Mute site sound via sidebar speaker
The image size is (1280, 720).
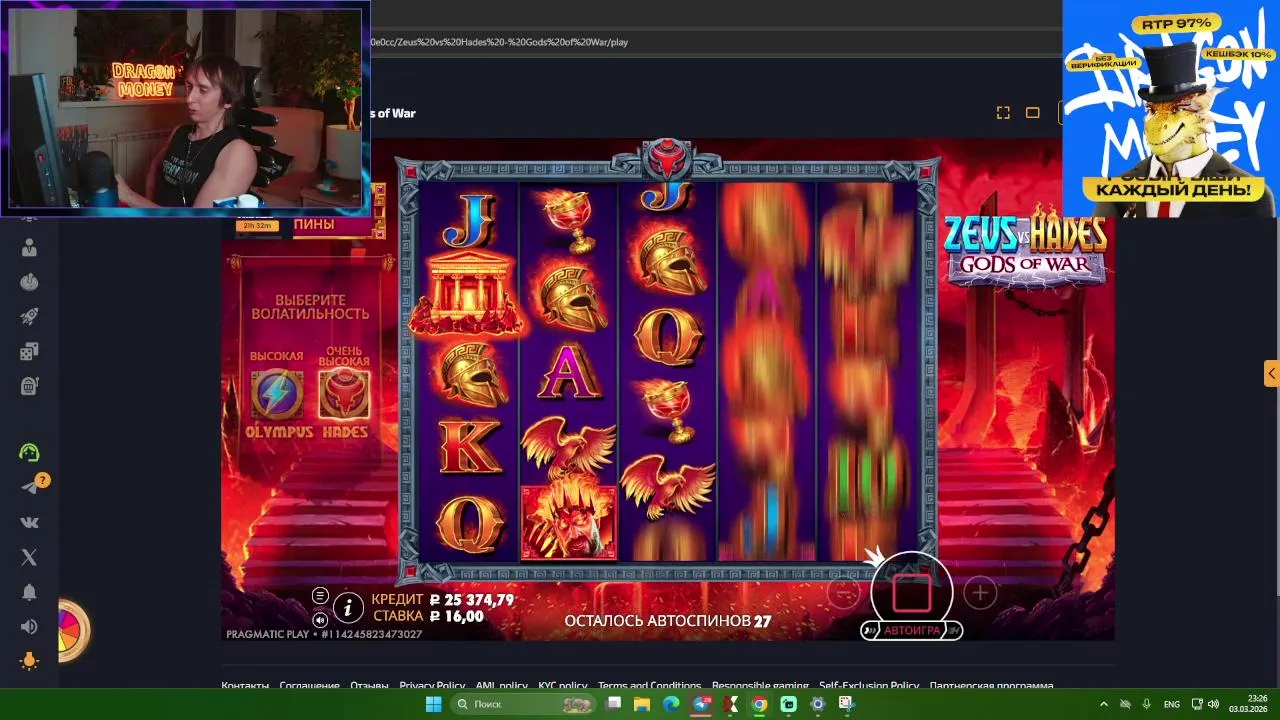click(29, 627)
